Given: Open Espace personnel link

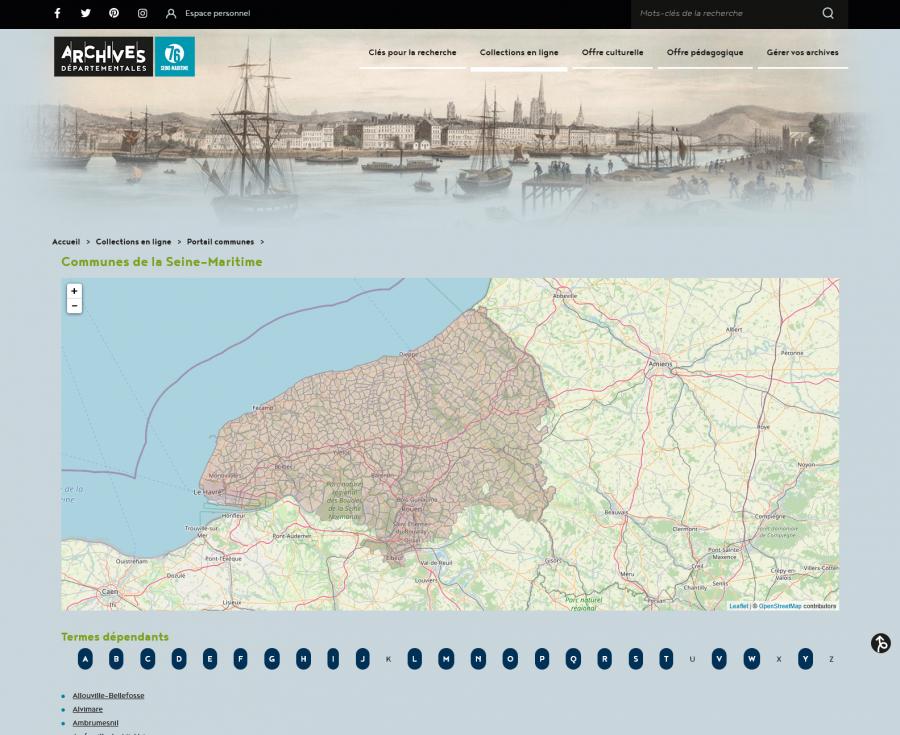Looking at the screenshot, I should click(218, 13).
